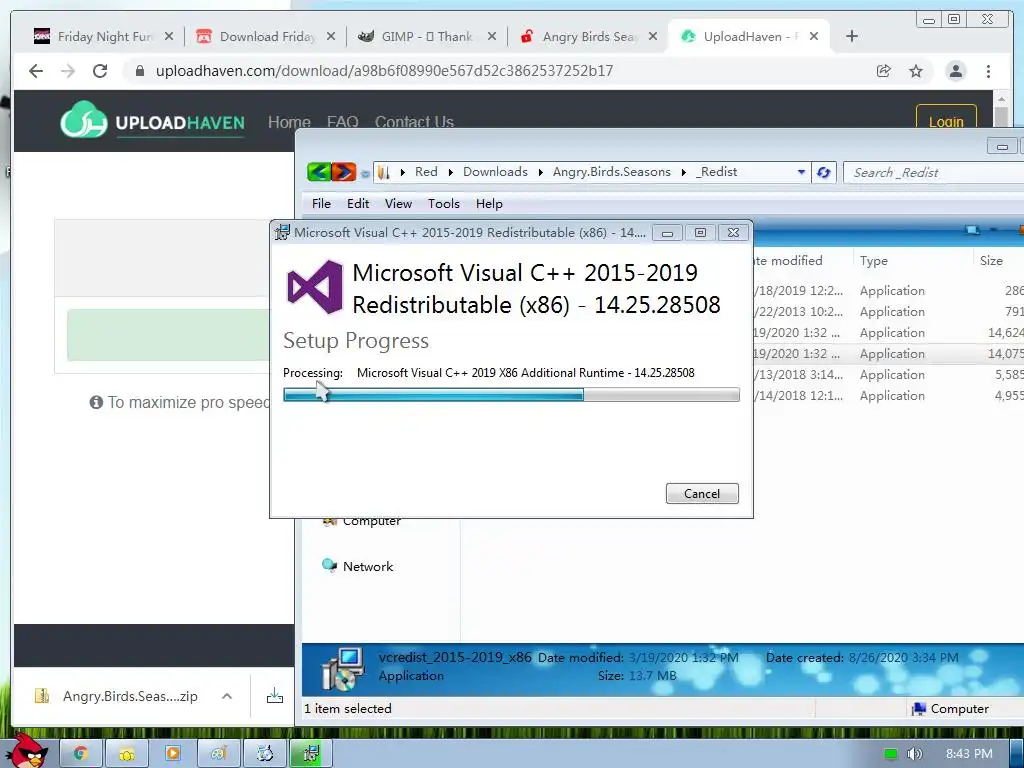Sort files by the Size column
The width and height of the screenshot is (1024, 768).
(x=998, y=261)
